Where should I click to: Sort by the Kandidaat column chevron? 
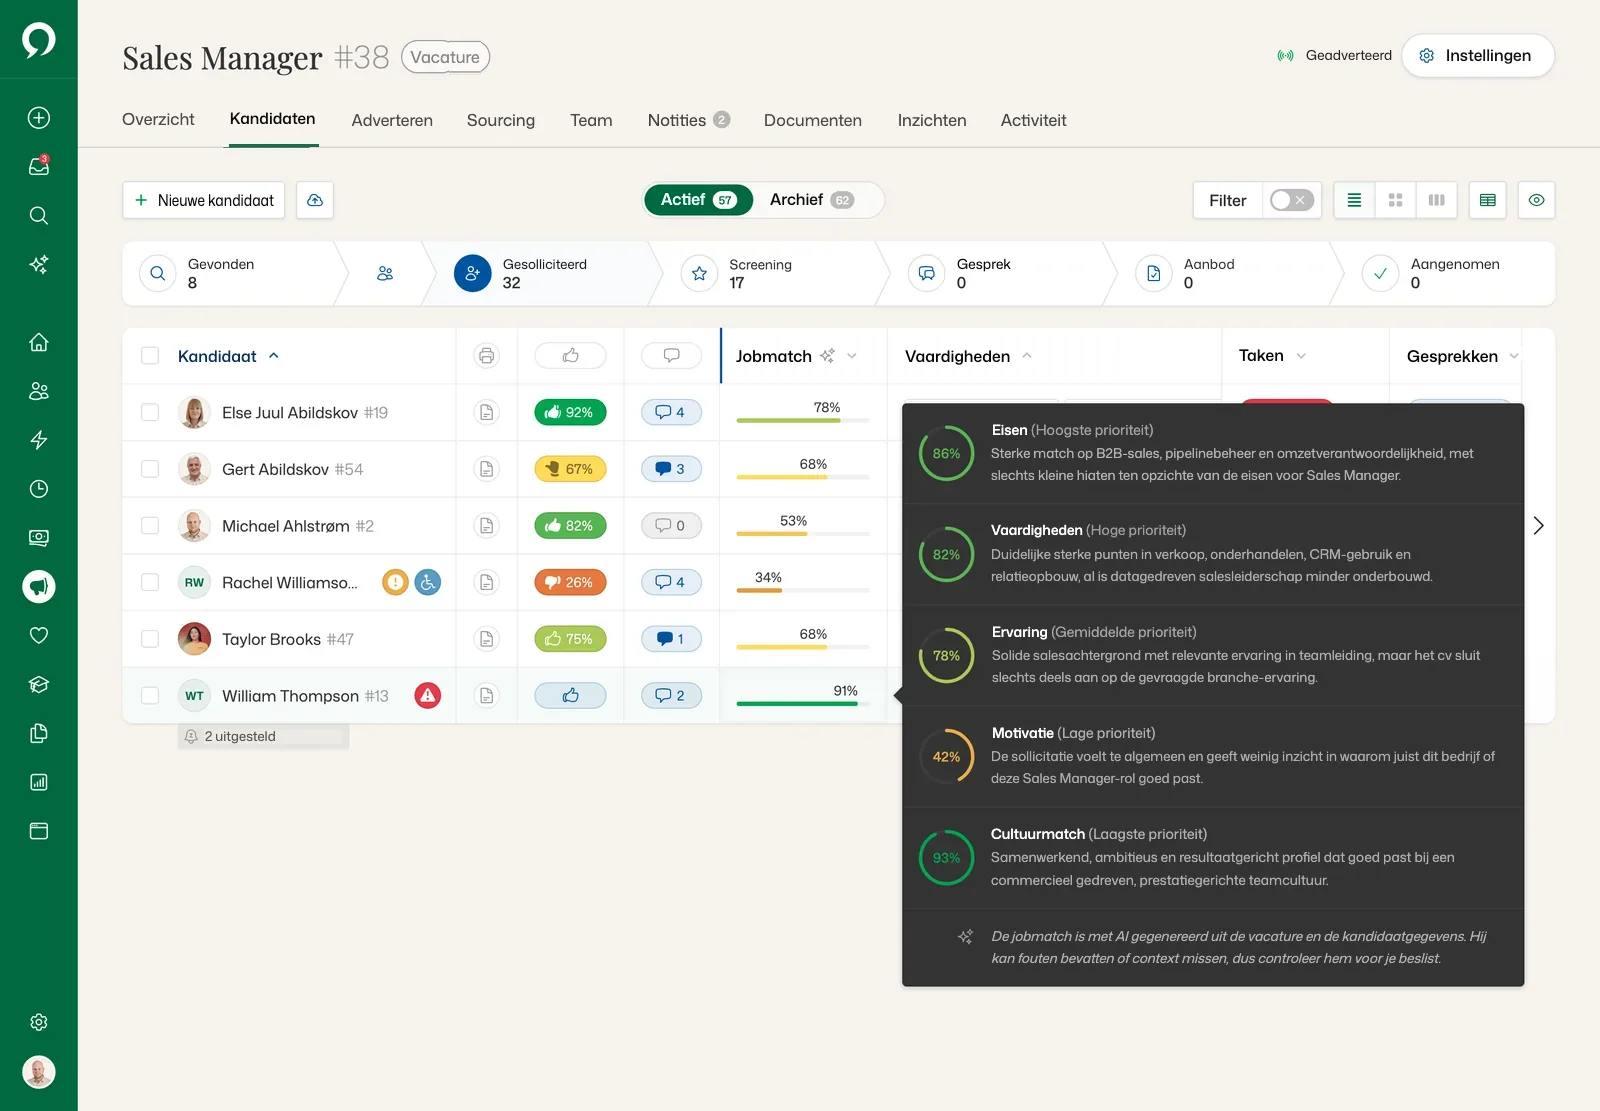tap(274, 356)
